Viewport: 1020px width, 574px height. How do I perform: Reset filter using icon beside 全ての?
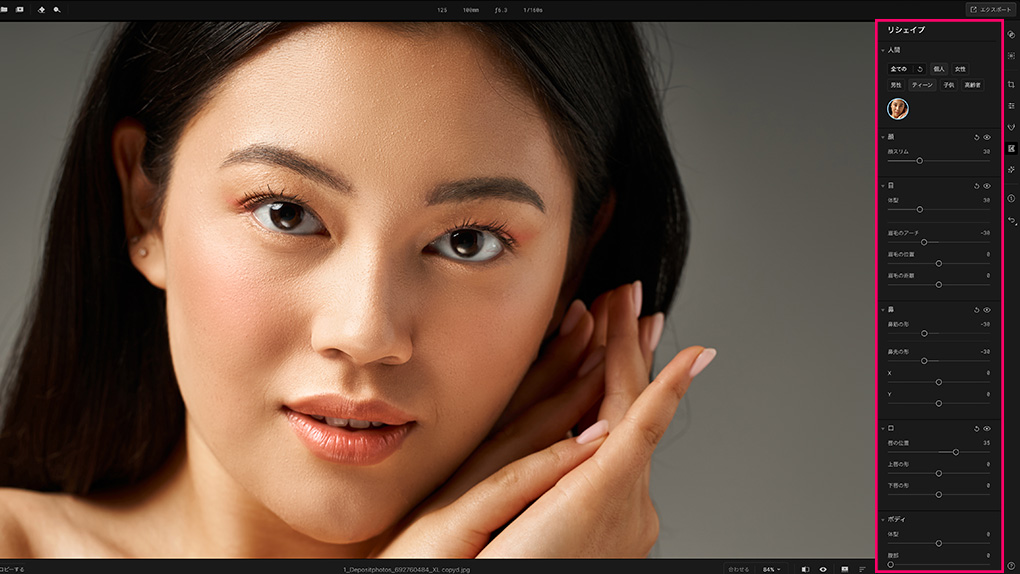[920, 69]
